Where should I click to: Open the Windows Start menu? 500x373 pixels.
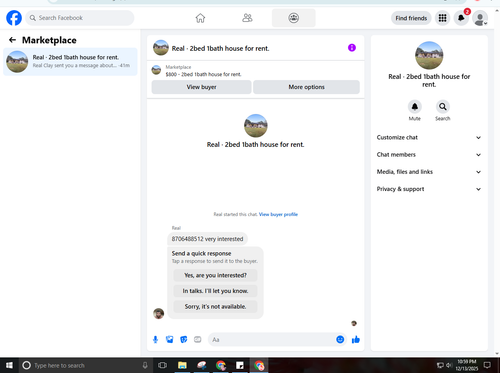[x=9, y=365]
